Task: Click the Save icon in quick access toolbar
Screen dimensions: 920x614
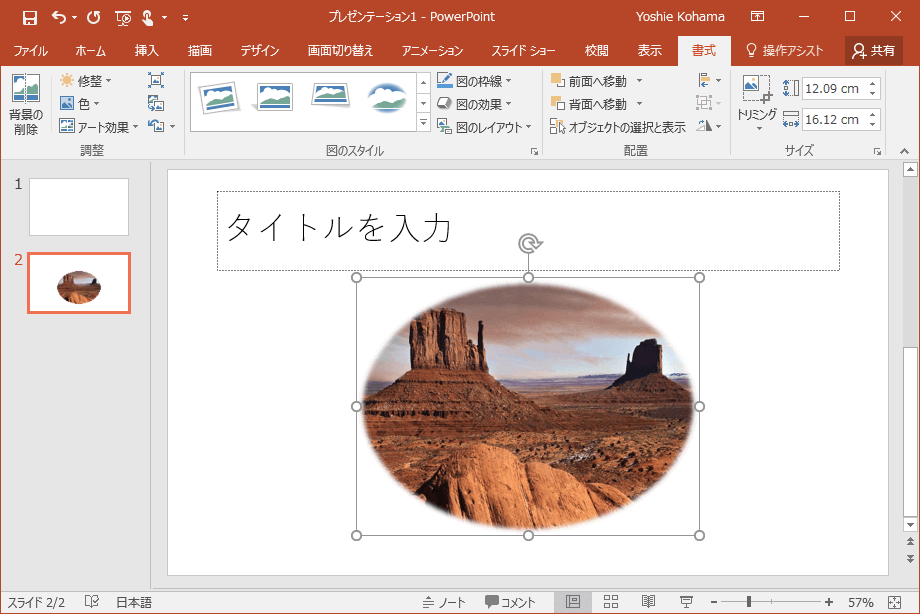Action: click(30, 17)
